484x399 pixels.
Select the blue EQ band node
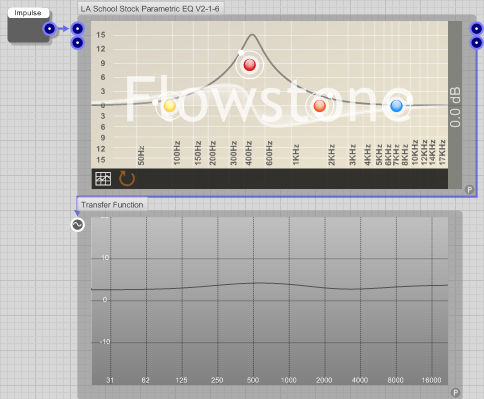[396, 106]
